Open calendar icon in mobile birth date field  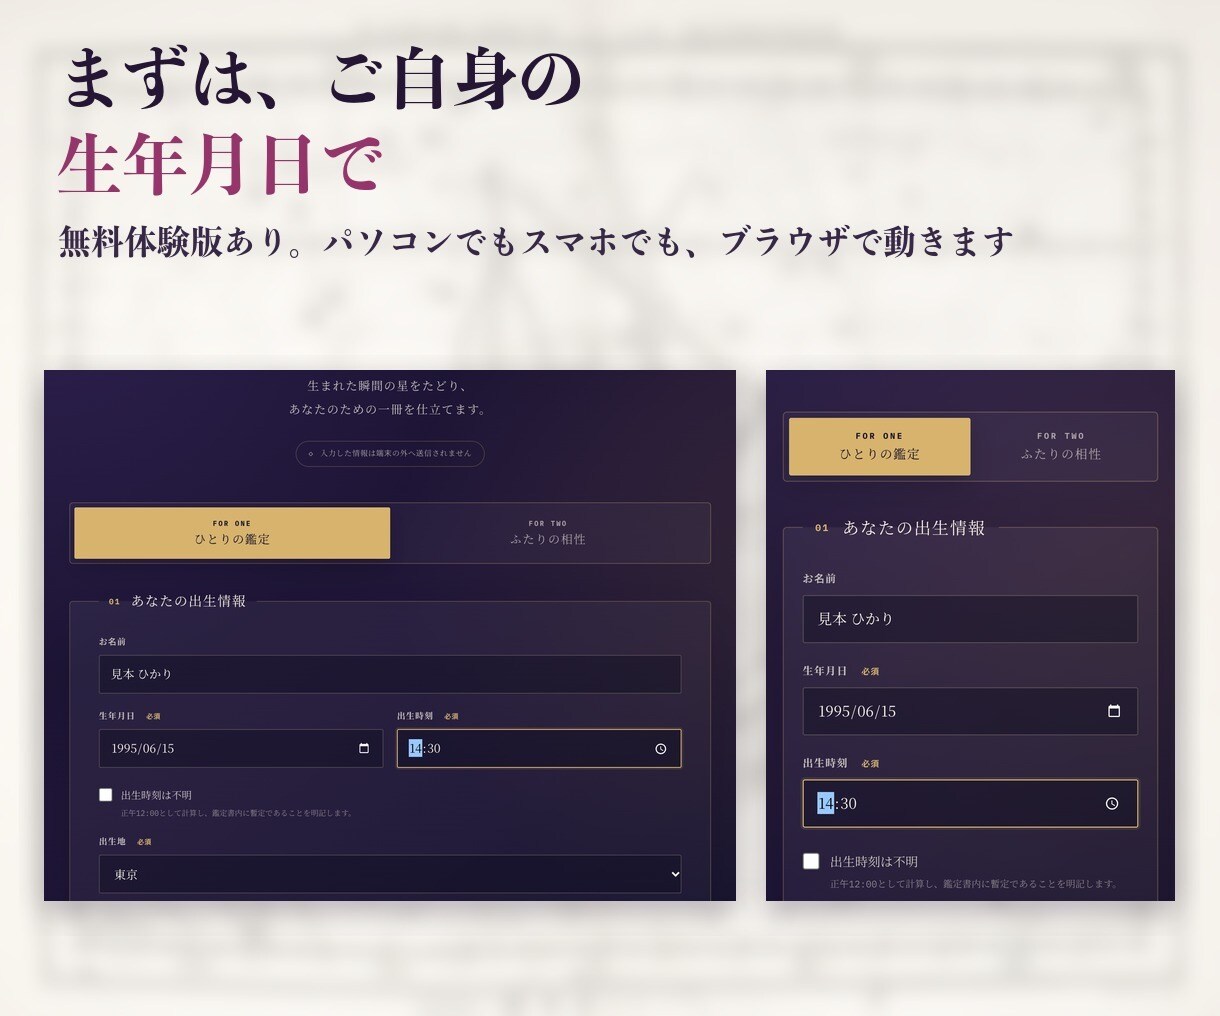tap(1114, 711)
